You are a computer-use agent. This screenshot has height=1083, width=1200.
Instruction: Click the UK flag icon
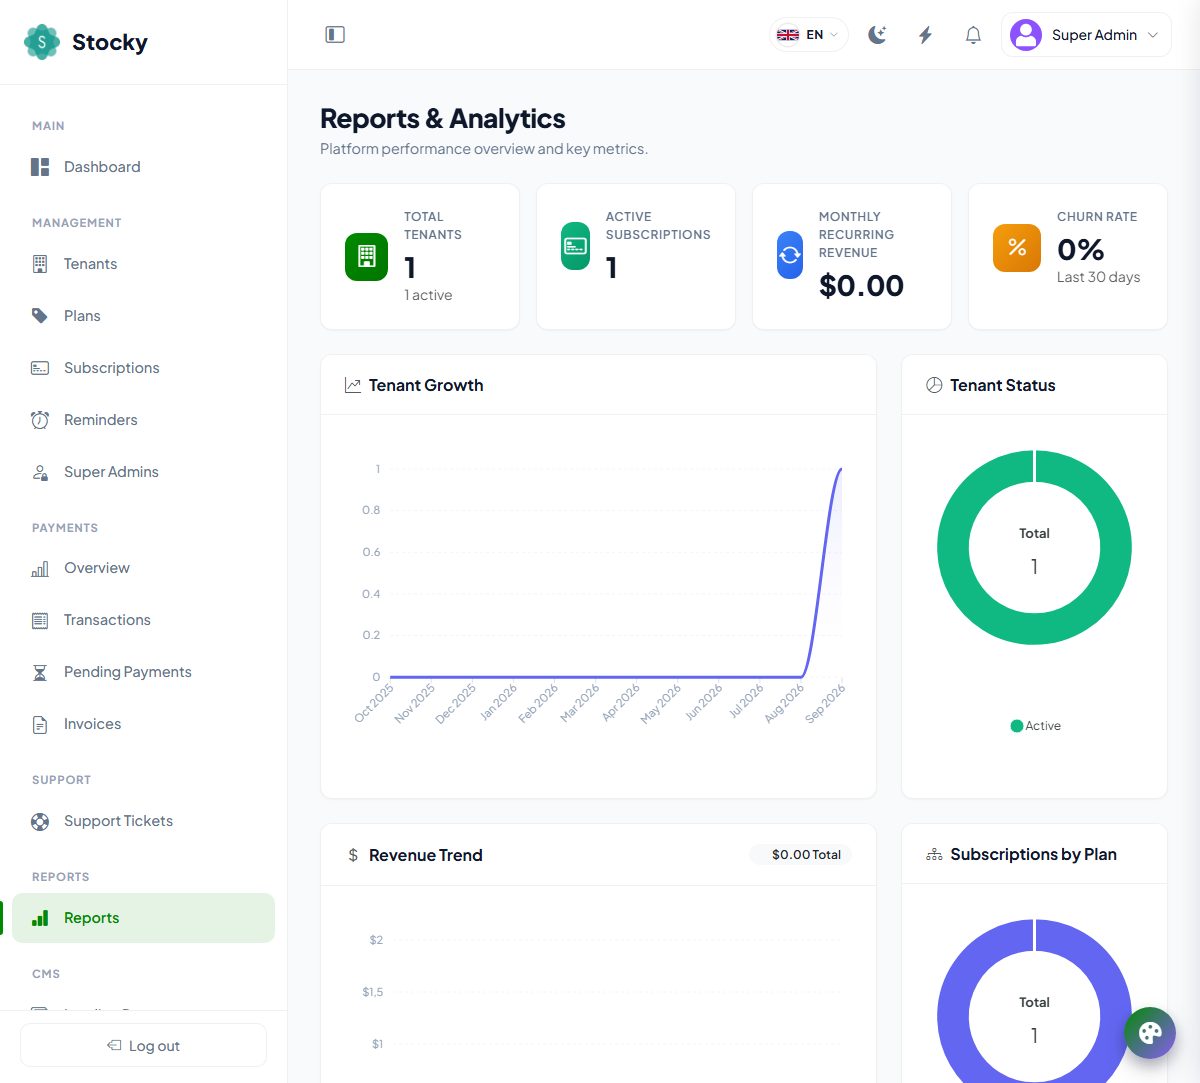tap(788, 35)
